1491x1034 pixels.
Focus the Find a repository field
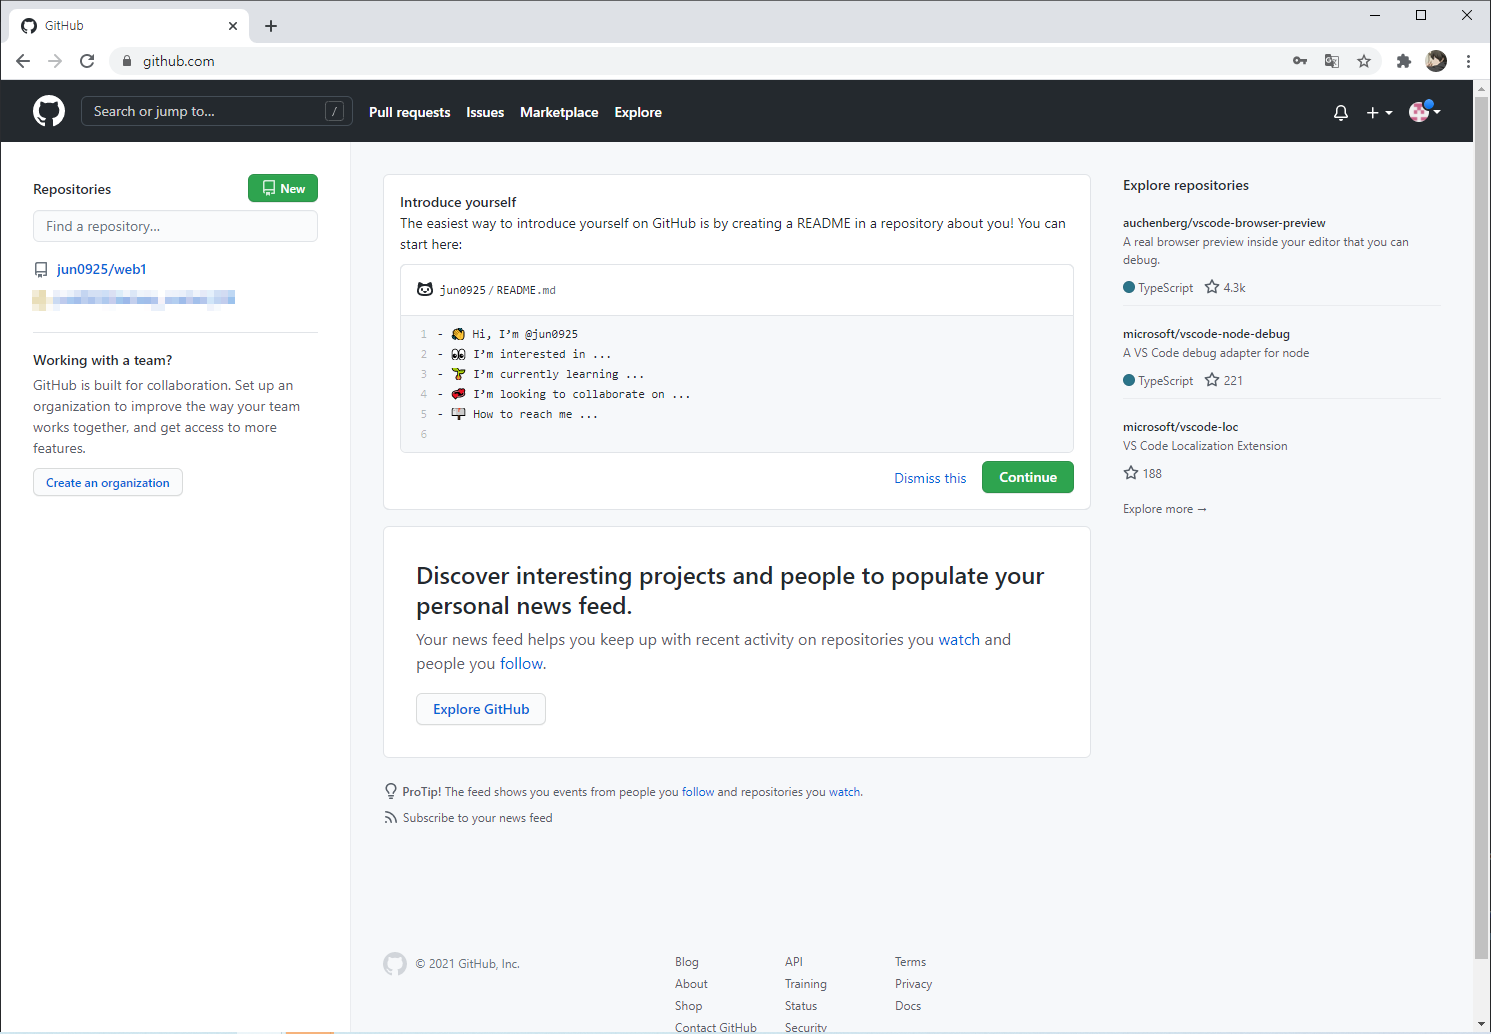pos(175,226)
